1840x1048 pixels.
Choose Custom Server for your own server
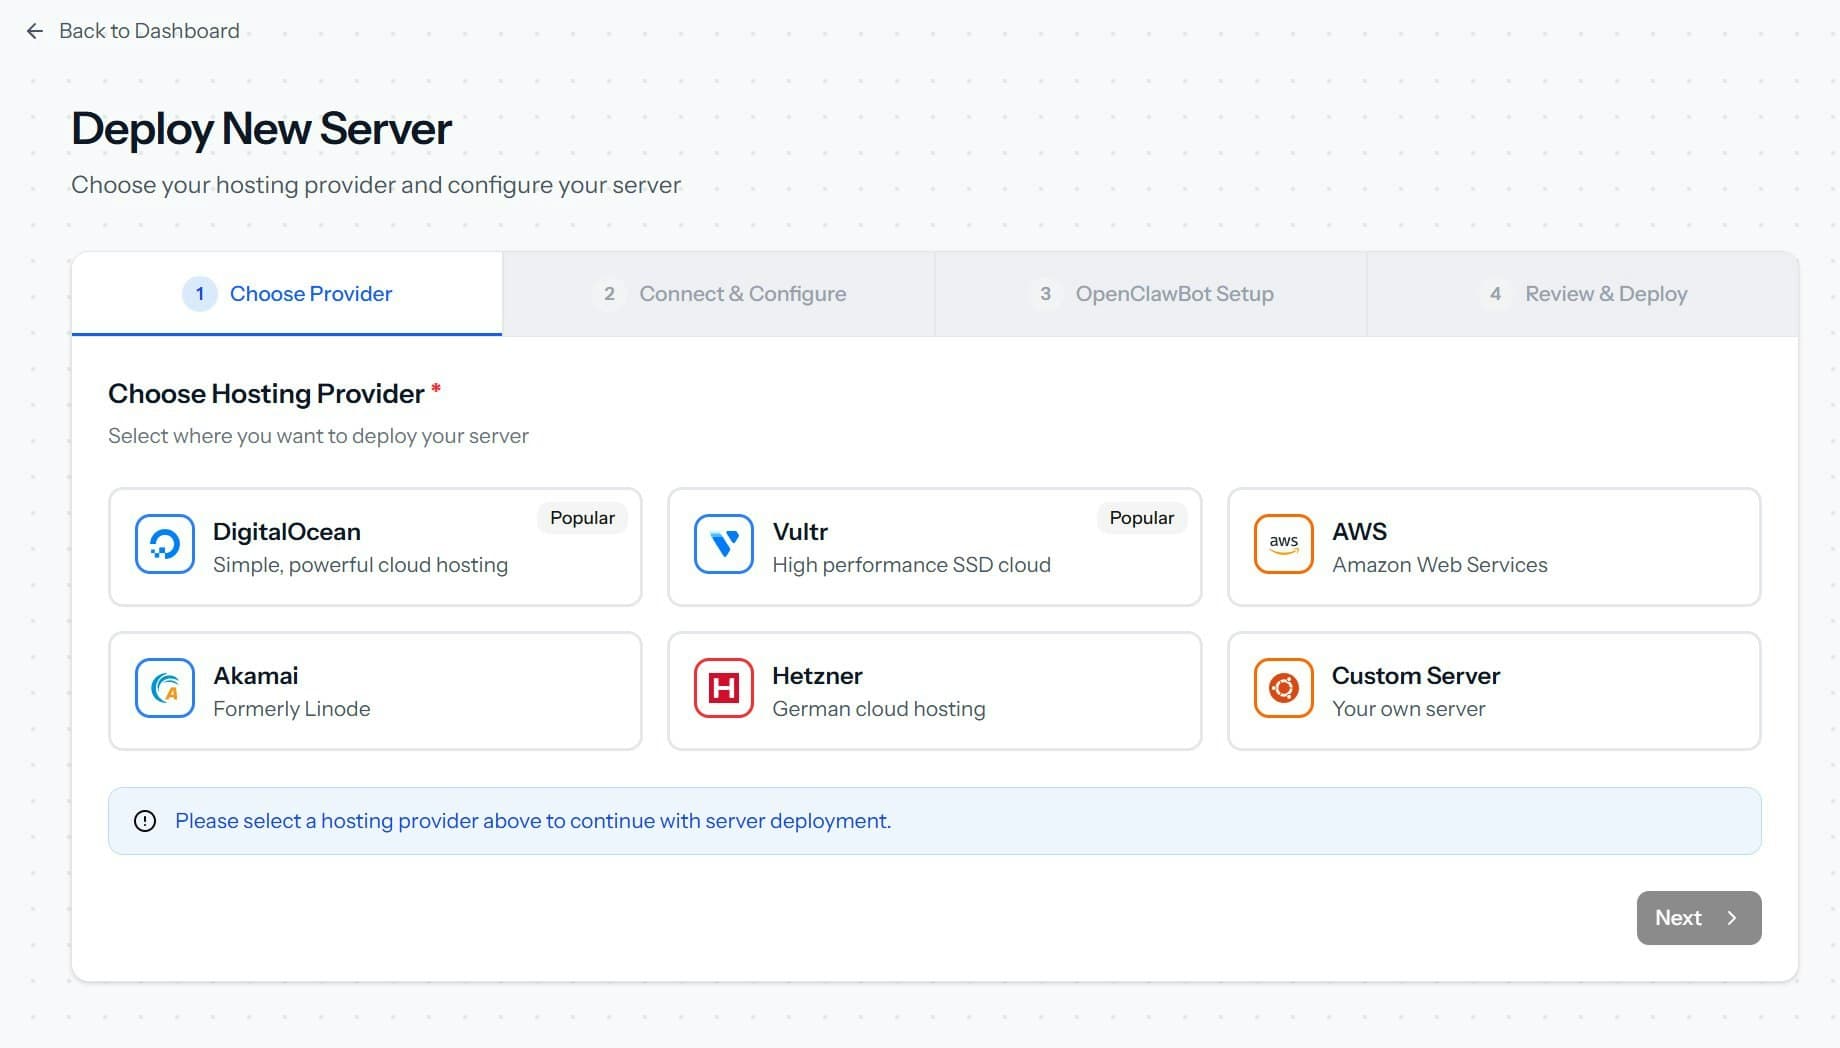(x=1493, y=690)
